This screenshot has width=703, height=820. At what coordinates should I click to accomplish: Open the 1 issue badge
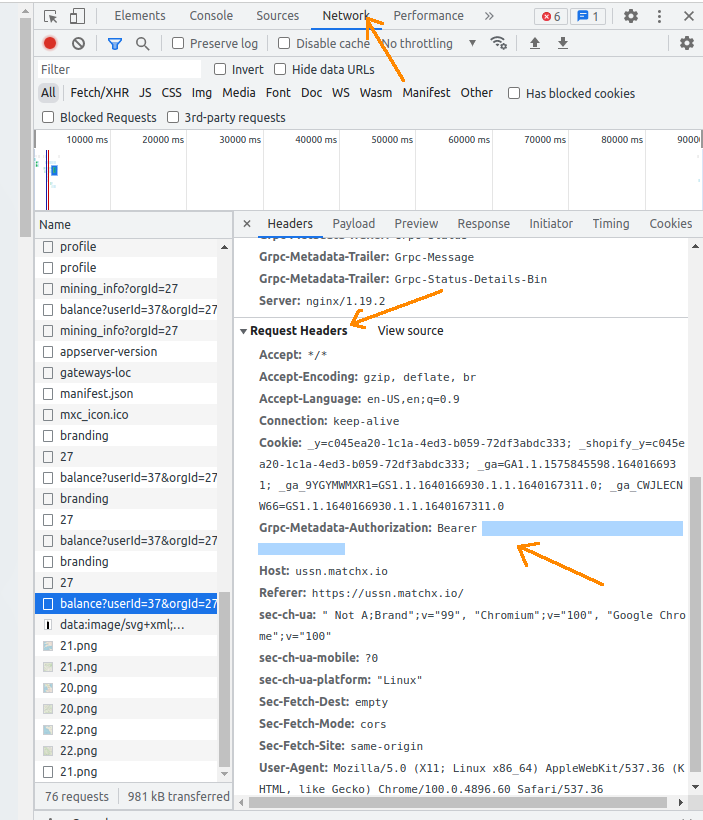[x=587, y=17]
